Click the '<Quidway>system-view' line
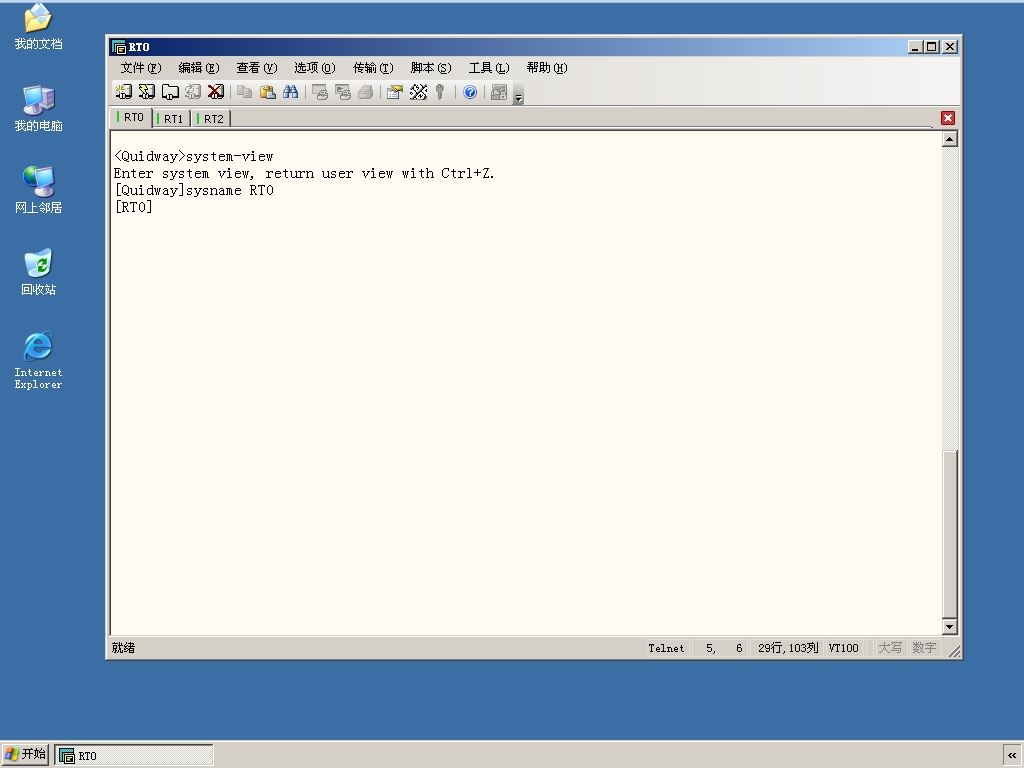The image size is (1024, 768). [193, 156]
